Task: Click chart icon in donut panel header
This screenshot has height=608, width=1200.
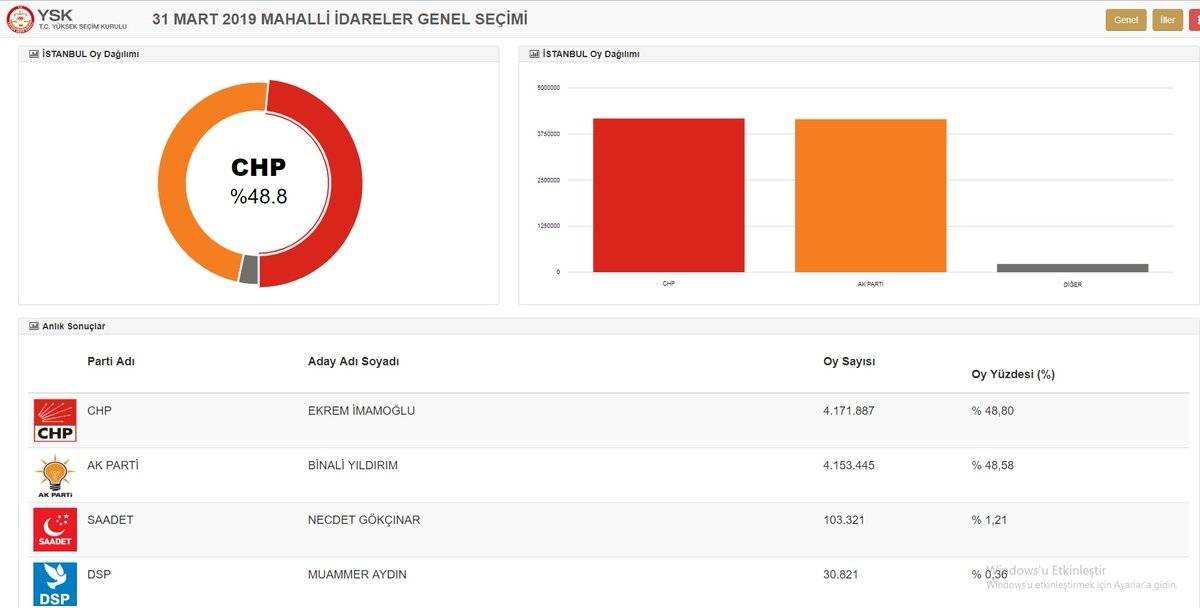Action: click(34, 54)
